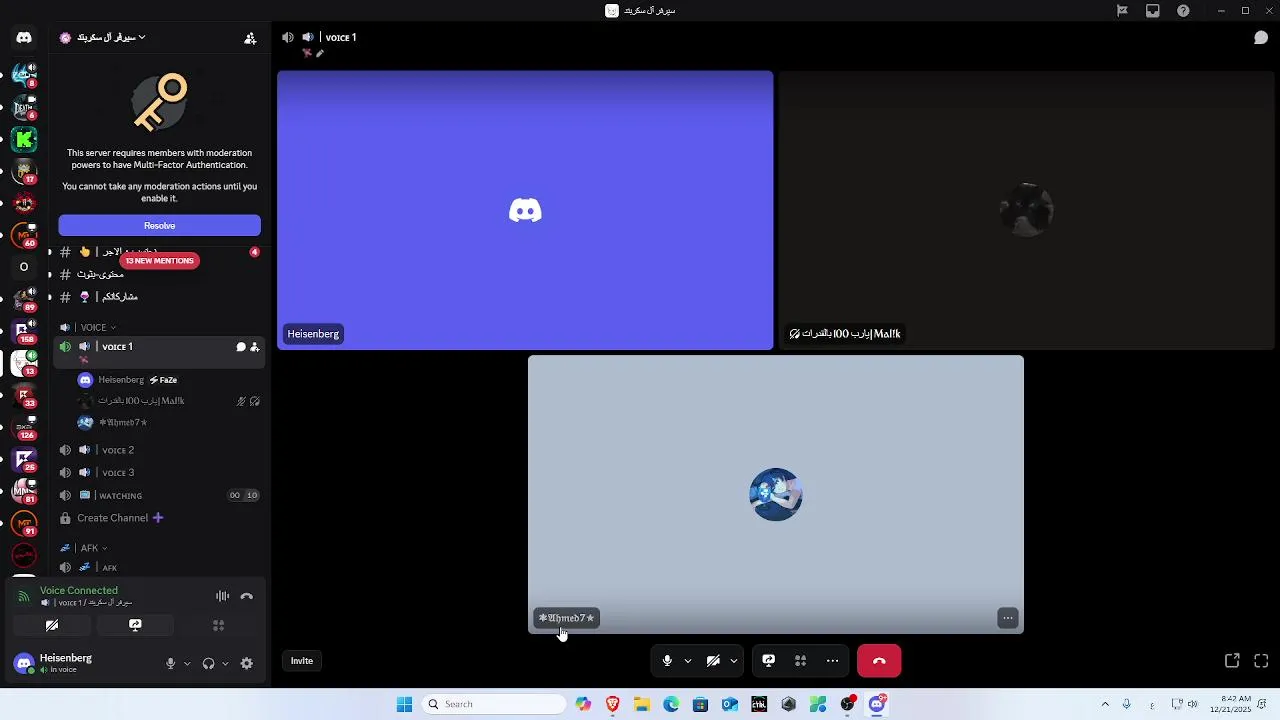Pop out the call window

coord(1232,661)
